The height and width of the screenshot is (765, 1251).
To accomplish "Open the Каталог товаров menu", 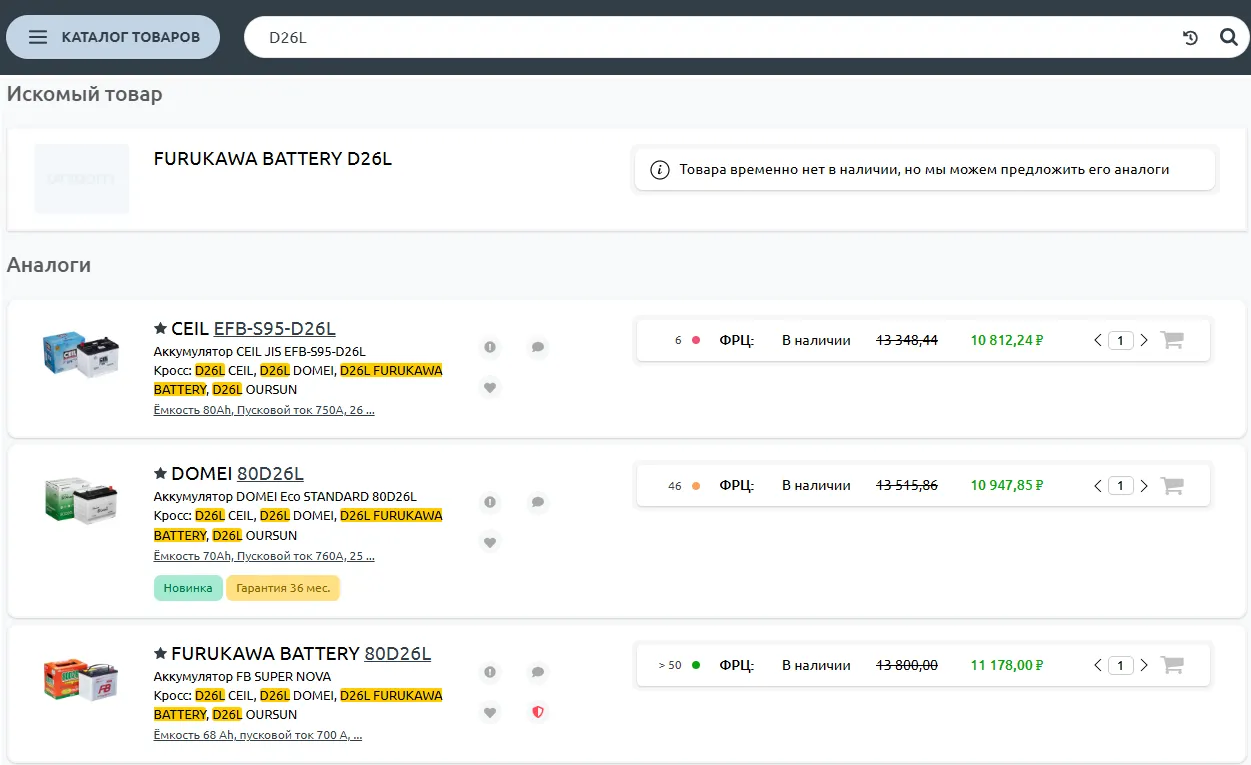I will (113, 37).
